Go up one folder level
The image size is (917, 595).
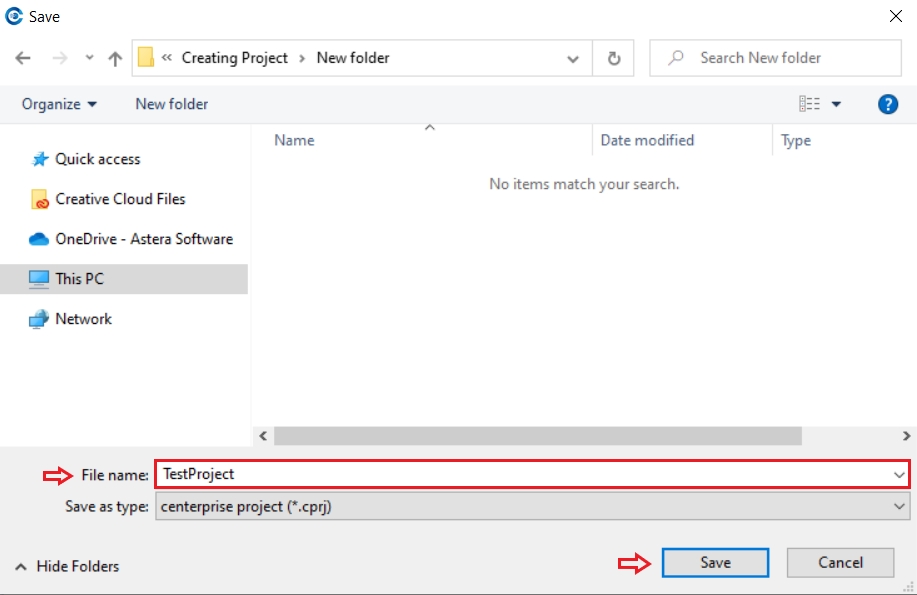pyautogui.click(x=115, y=58)
